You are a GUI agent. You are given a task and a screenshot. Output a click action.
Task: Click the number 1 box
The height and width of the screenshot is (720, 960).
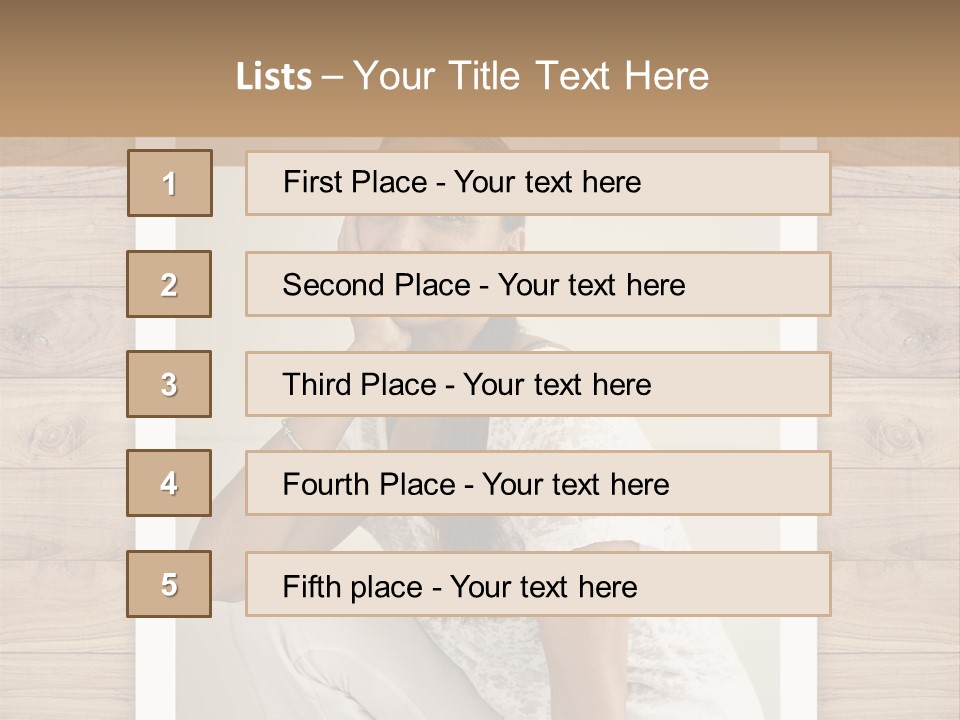click(x=169, y=183)
